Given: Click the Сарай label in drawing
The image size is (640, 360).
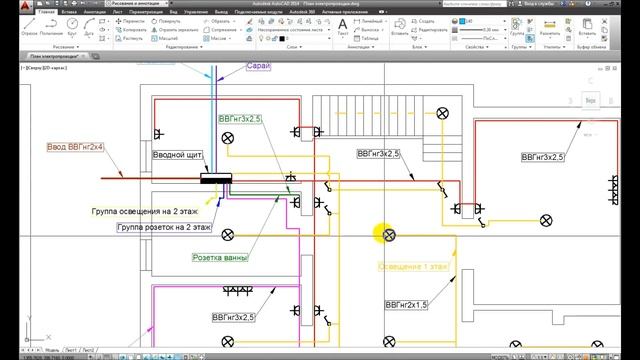Looking at the screenshot, I should [258, 66].
